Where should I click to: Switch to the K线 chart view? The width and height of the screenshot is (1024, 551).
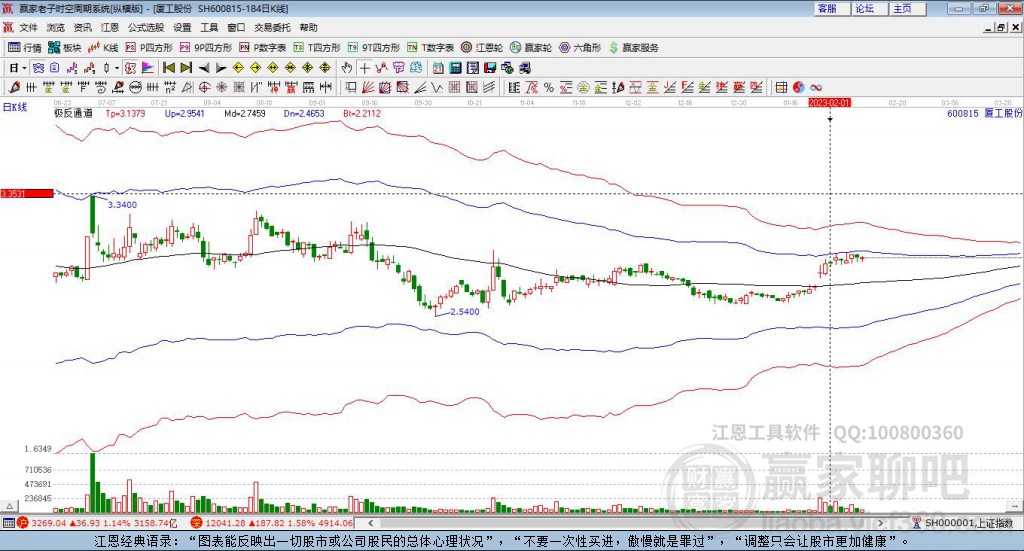point(103,48)
